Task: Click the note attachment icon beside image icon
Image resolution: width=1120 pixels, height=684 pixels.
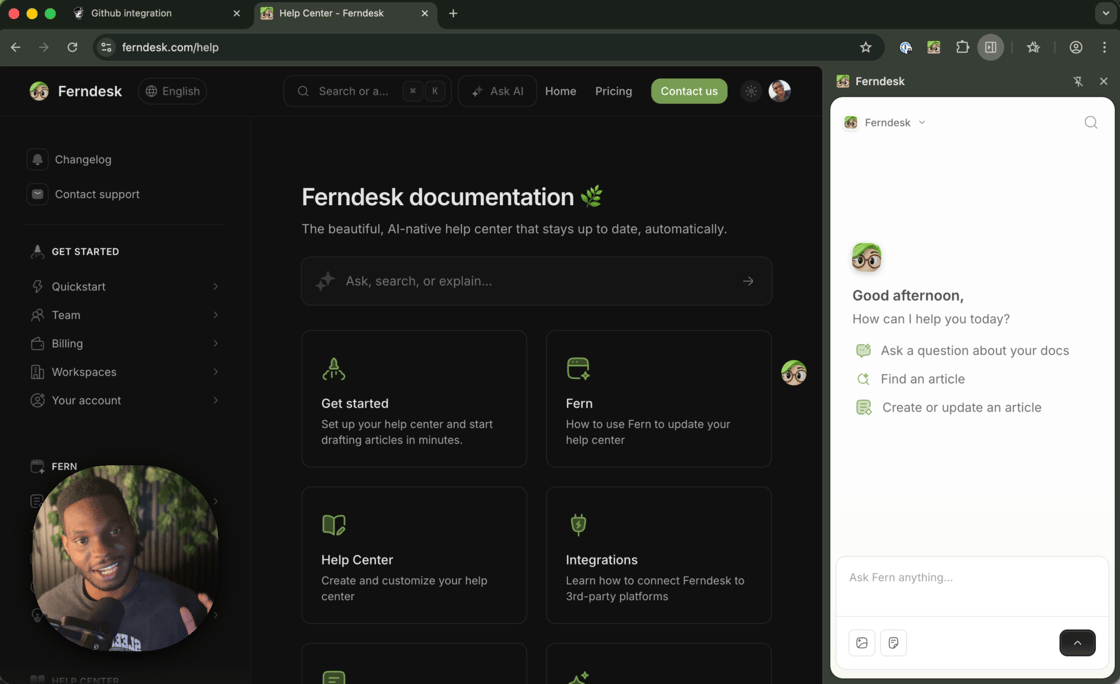Action: tap(893, 643)
